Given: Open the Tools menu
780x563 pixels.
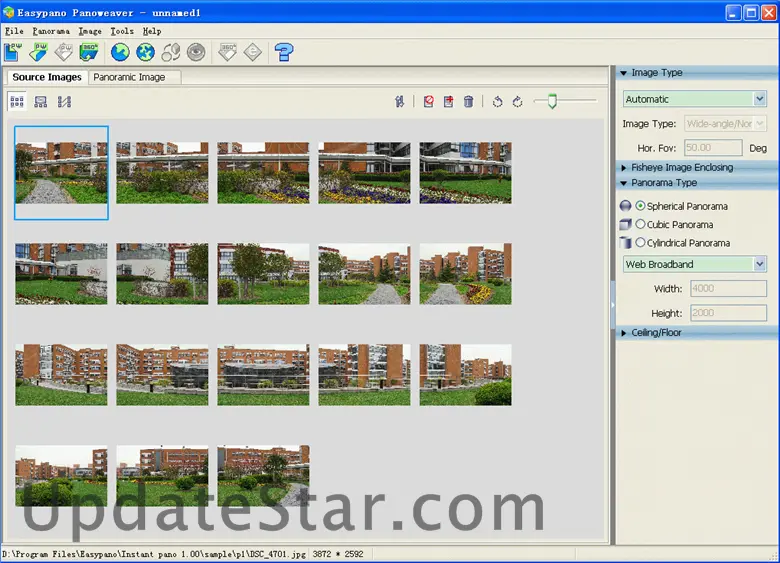Looking at the screenshot, I should [121, 31].
